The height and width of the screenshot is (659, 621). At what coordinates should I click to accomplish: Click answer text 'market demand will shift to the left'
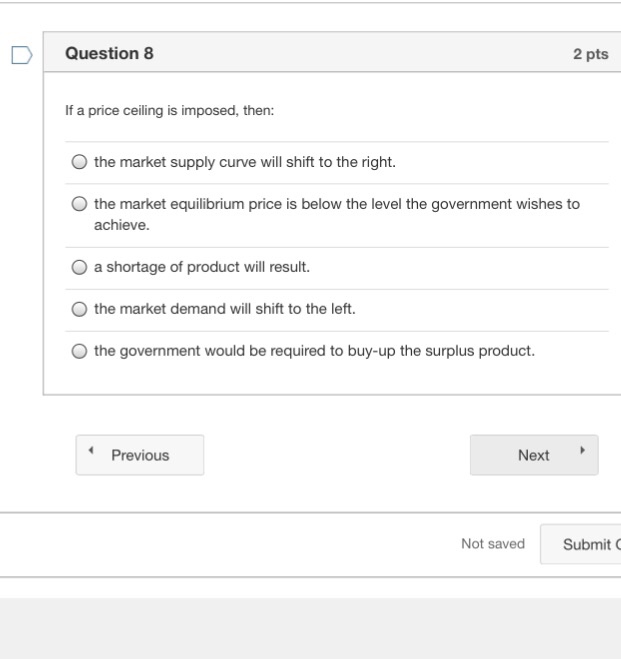pyautogui.click(x=225, y=309)
